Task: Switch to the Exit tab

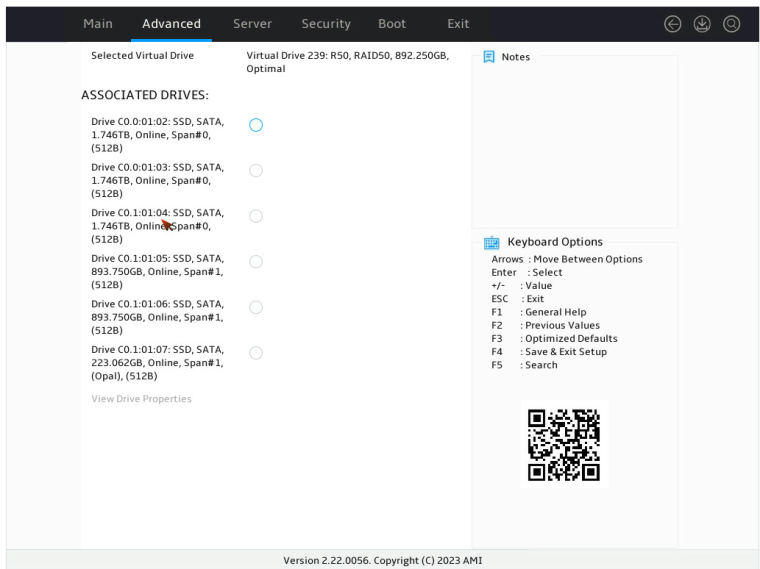Action: click(458, 24)
